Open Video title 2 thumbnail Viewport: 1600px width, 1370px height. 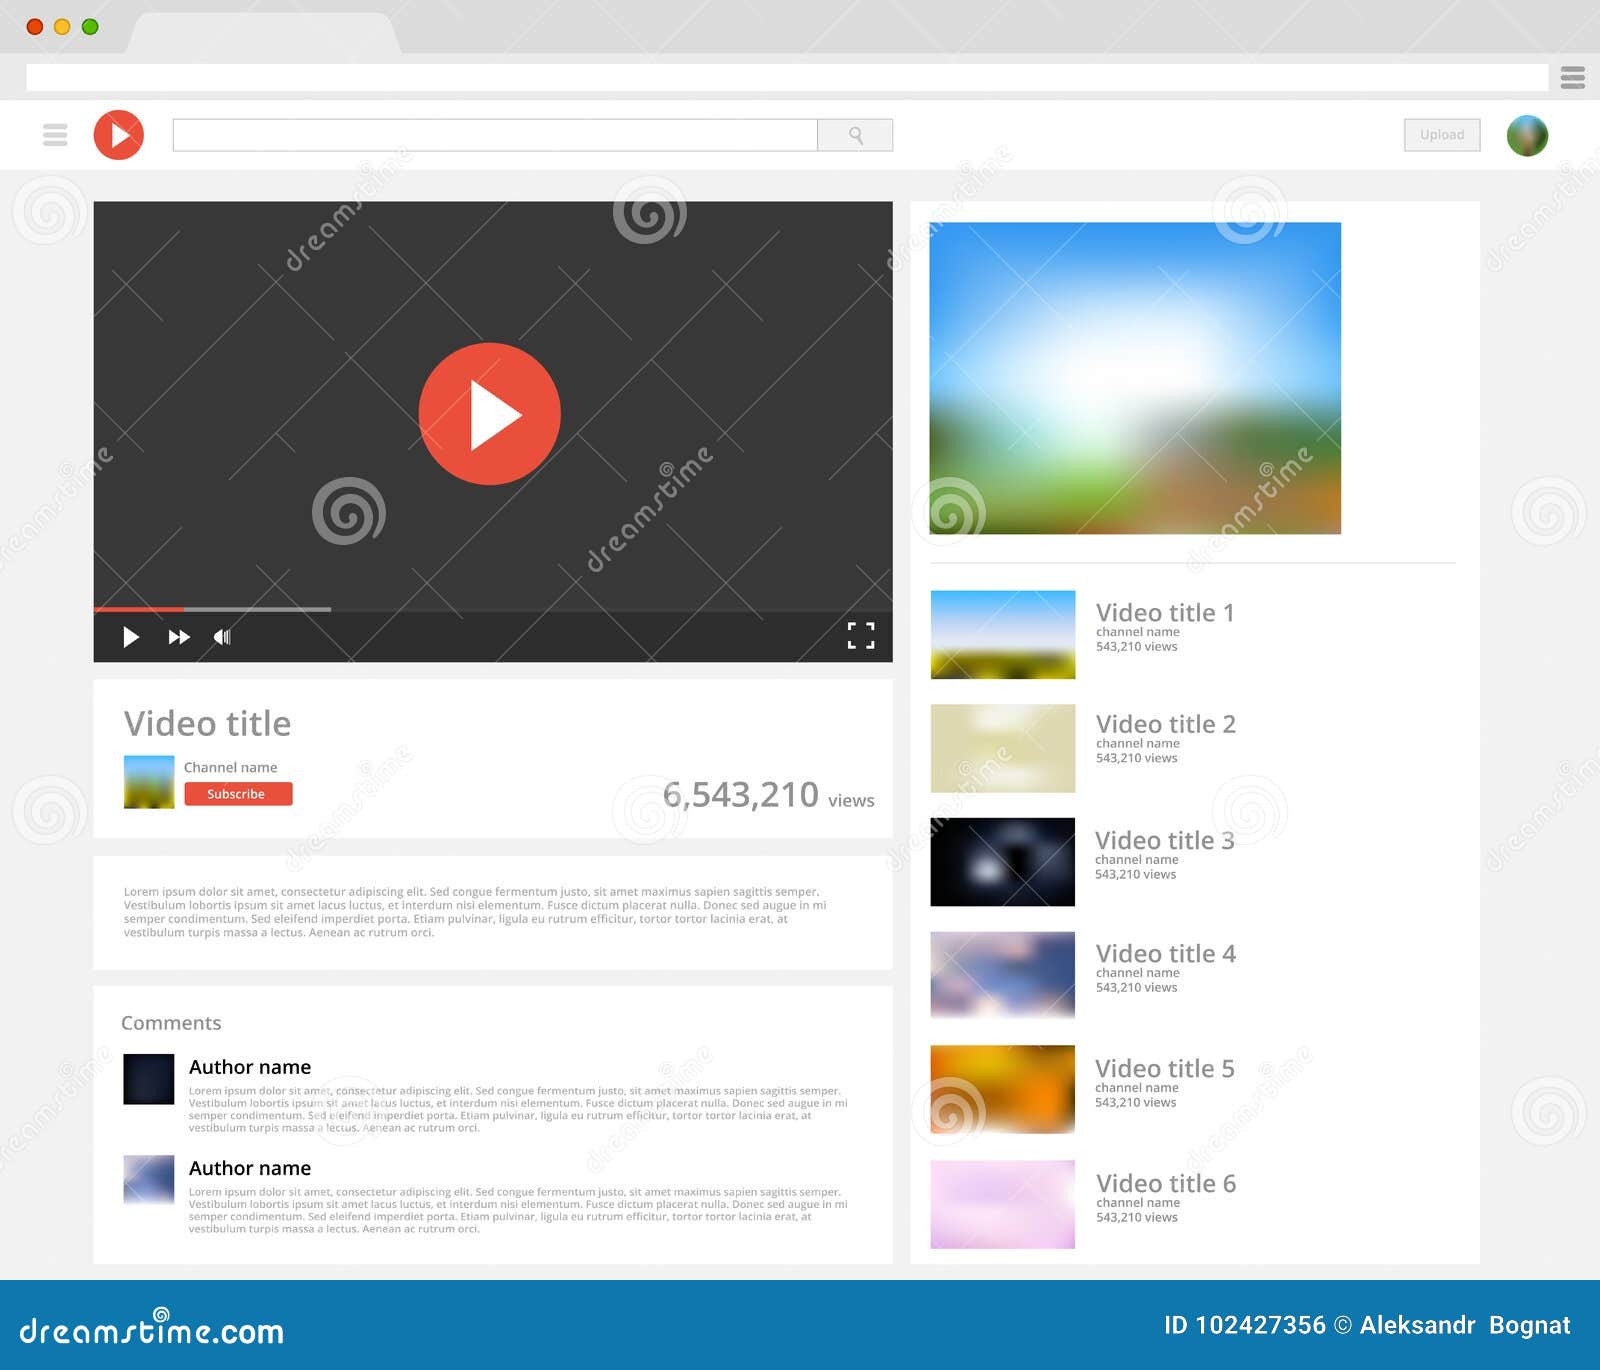click(x=1003, y=749)
